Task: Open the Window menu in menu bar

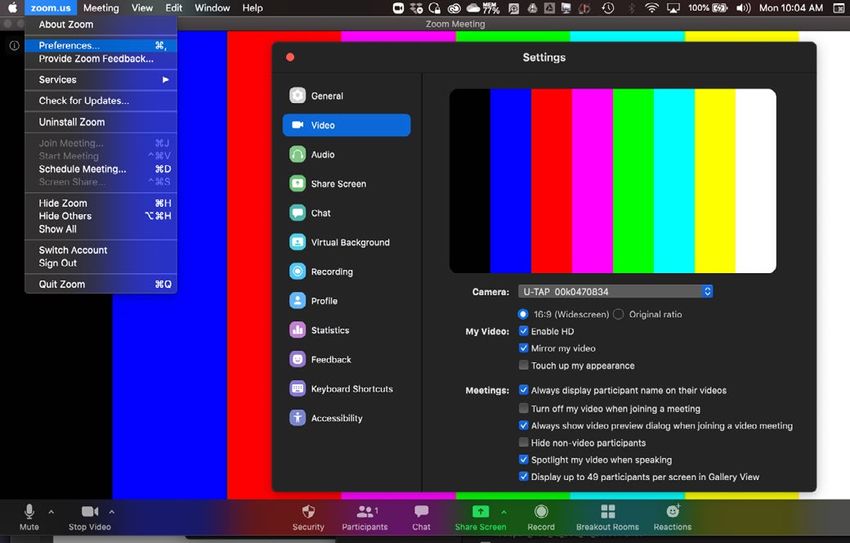Action: (212, 8)
